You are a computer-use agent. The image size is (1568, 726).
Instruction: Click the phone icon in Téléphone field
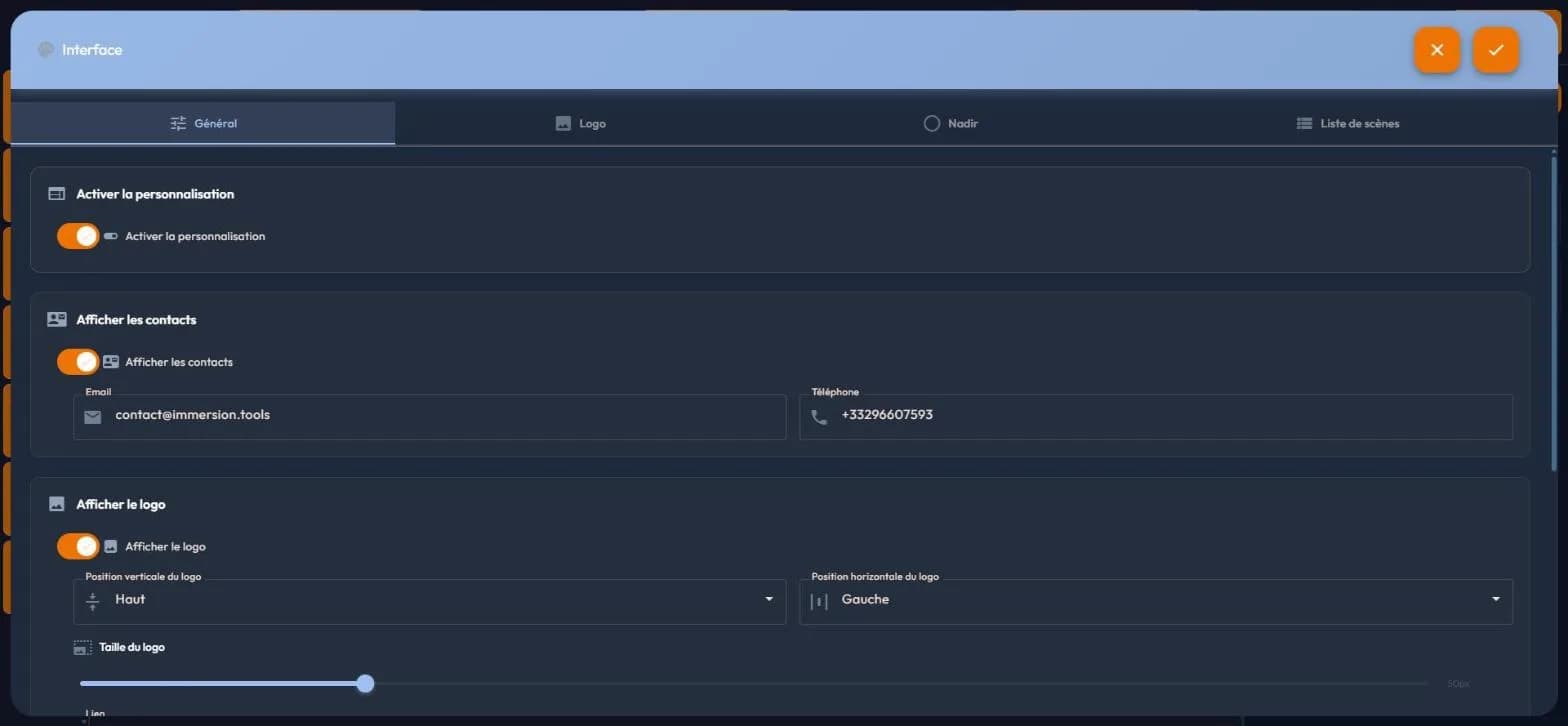pyautogui.click(x=819, y=417)
